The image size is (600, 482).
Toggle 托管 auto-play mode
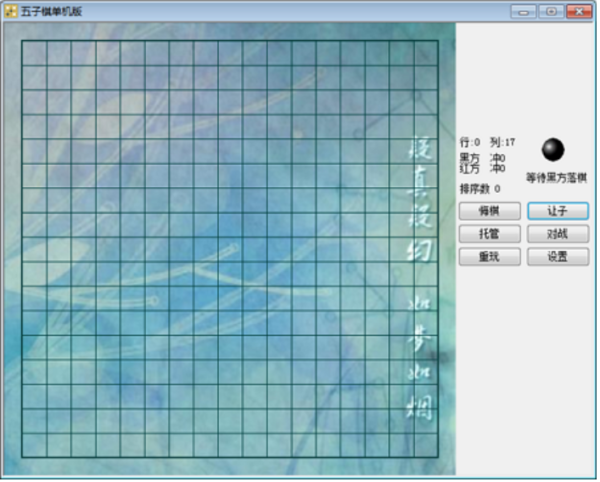(488, 234)
